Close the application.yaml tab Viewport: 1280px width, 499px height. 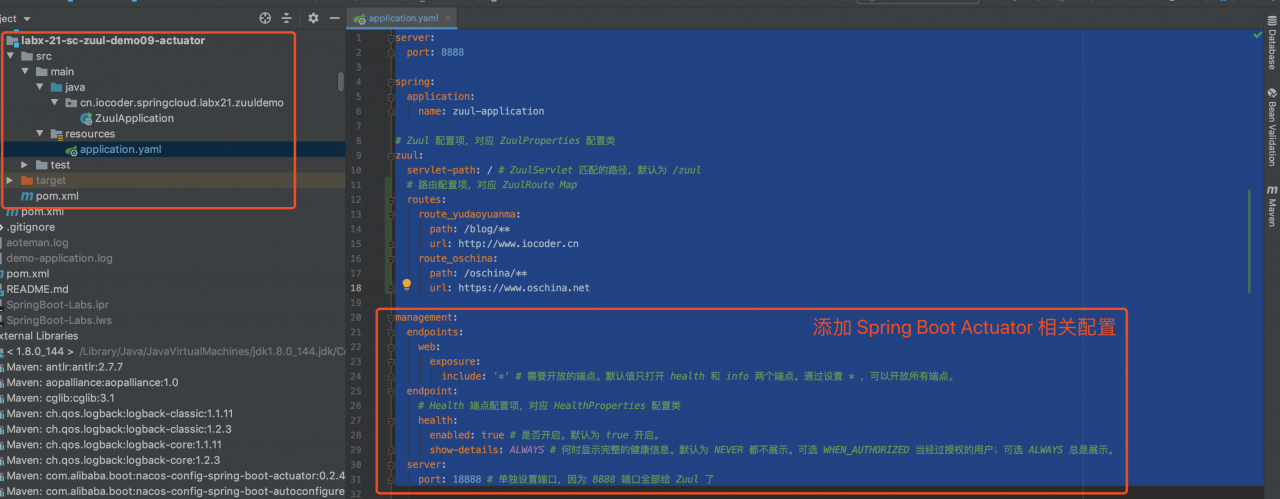446,18
